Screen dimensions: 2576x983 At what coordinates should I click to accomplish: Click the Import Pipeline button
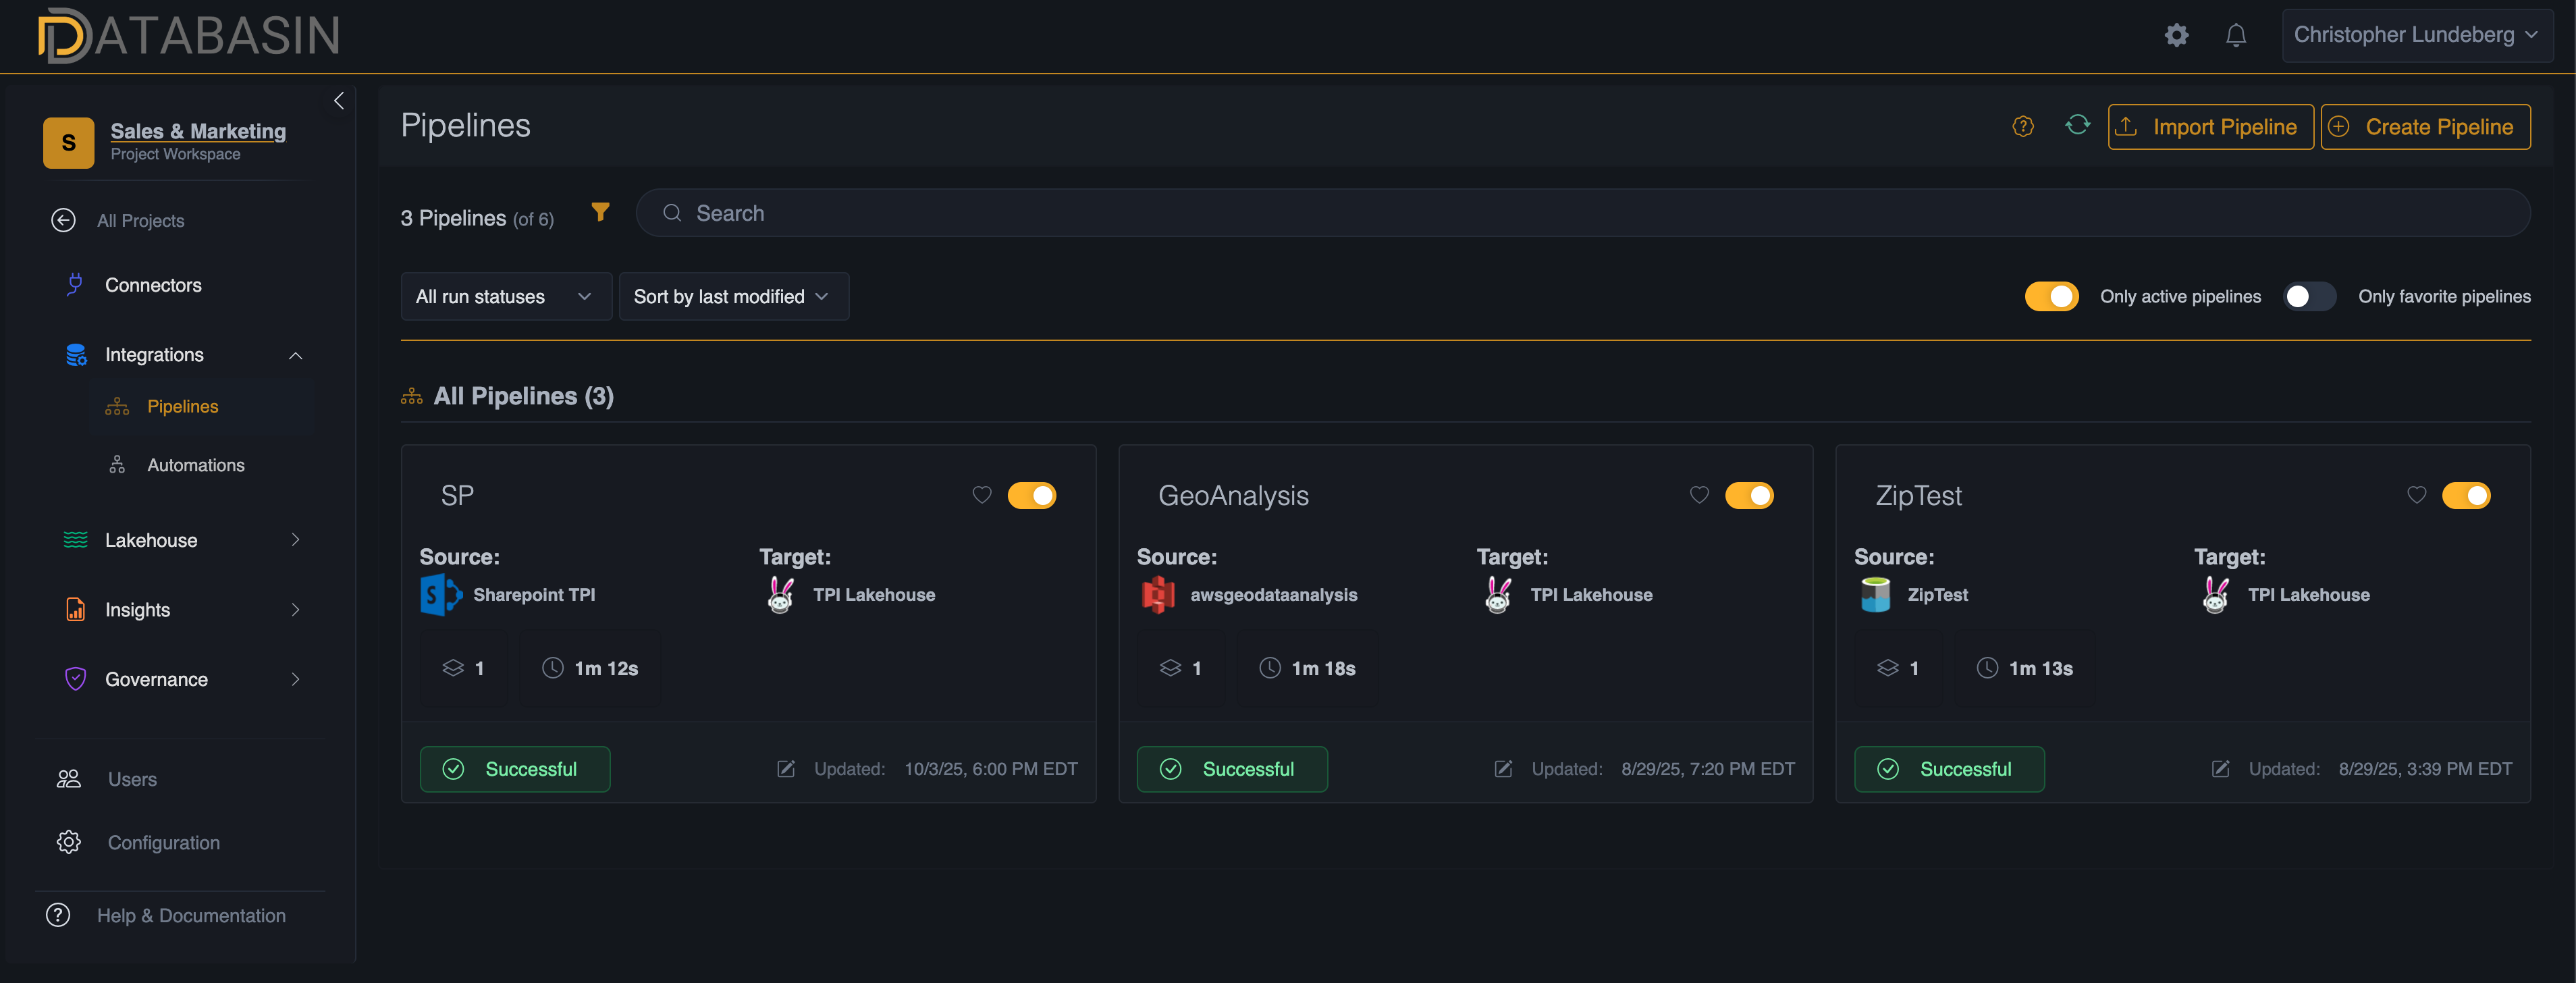(2210, 126)
